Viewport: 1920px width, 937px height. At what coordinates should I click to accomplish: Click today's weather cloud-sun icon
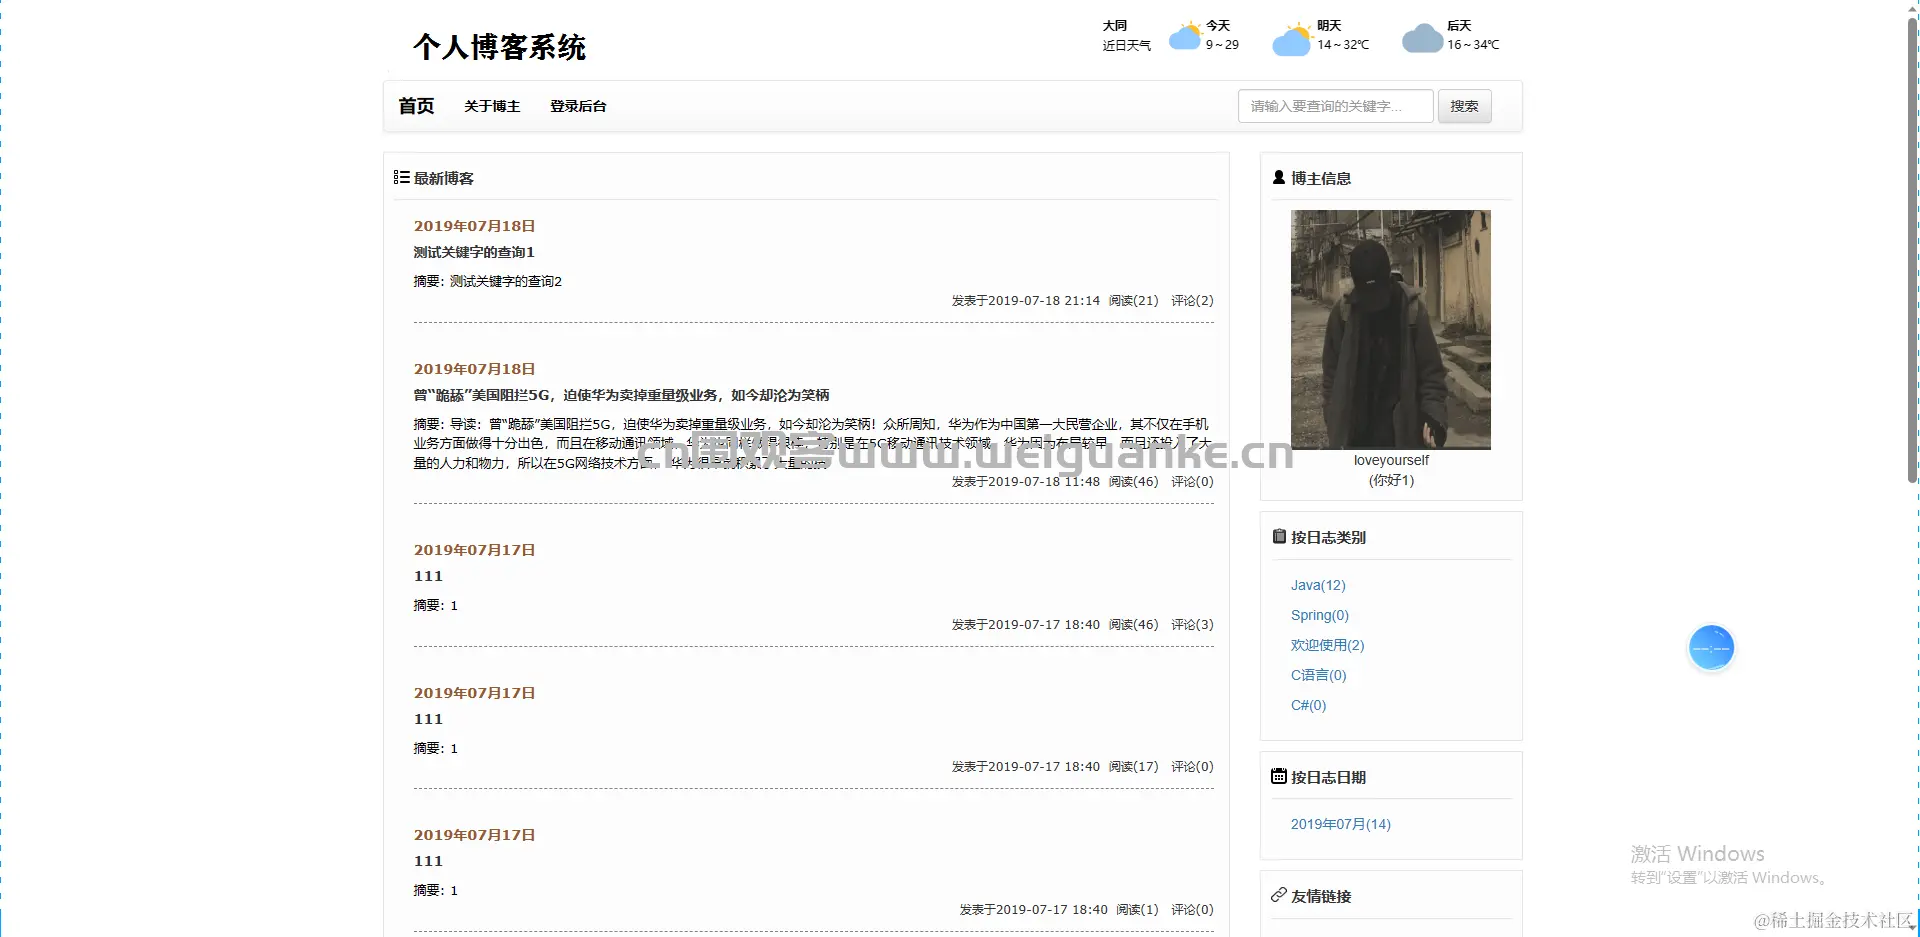(1185, 36)
